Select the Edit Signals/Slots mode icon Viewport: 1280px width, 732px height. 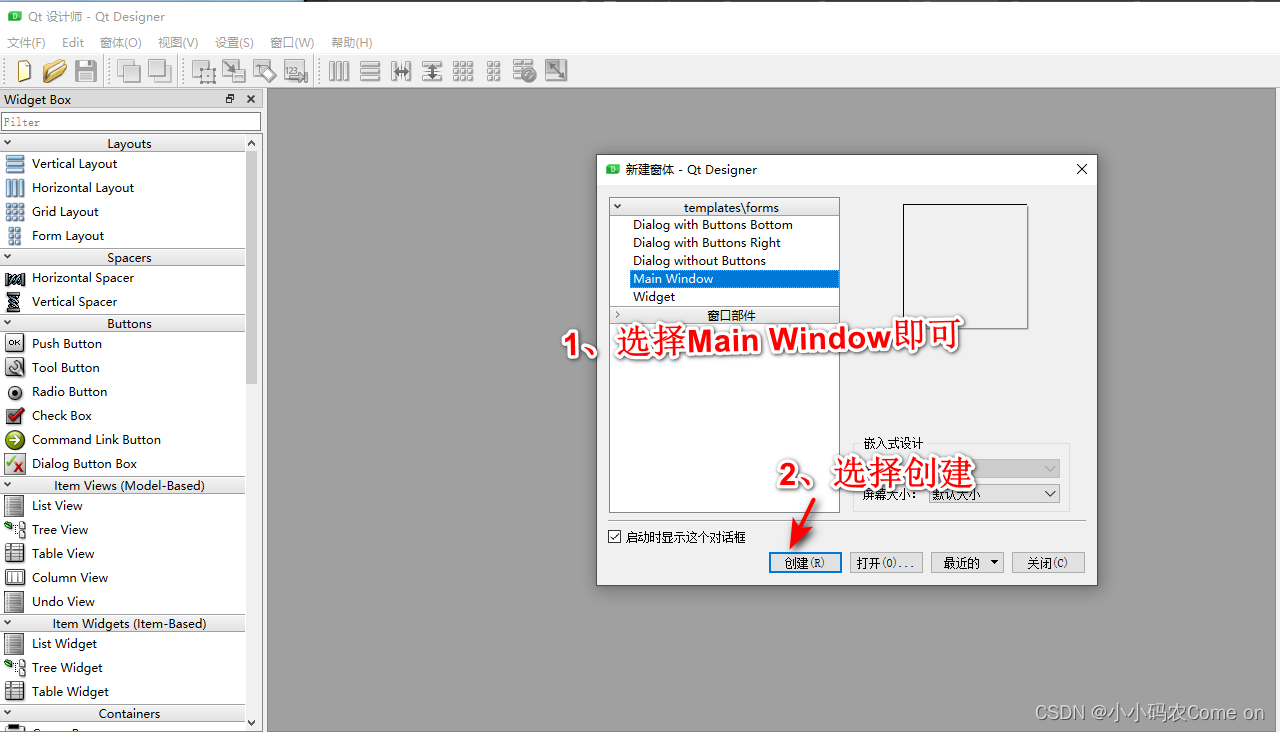[x=234, y=71]
